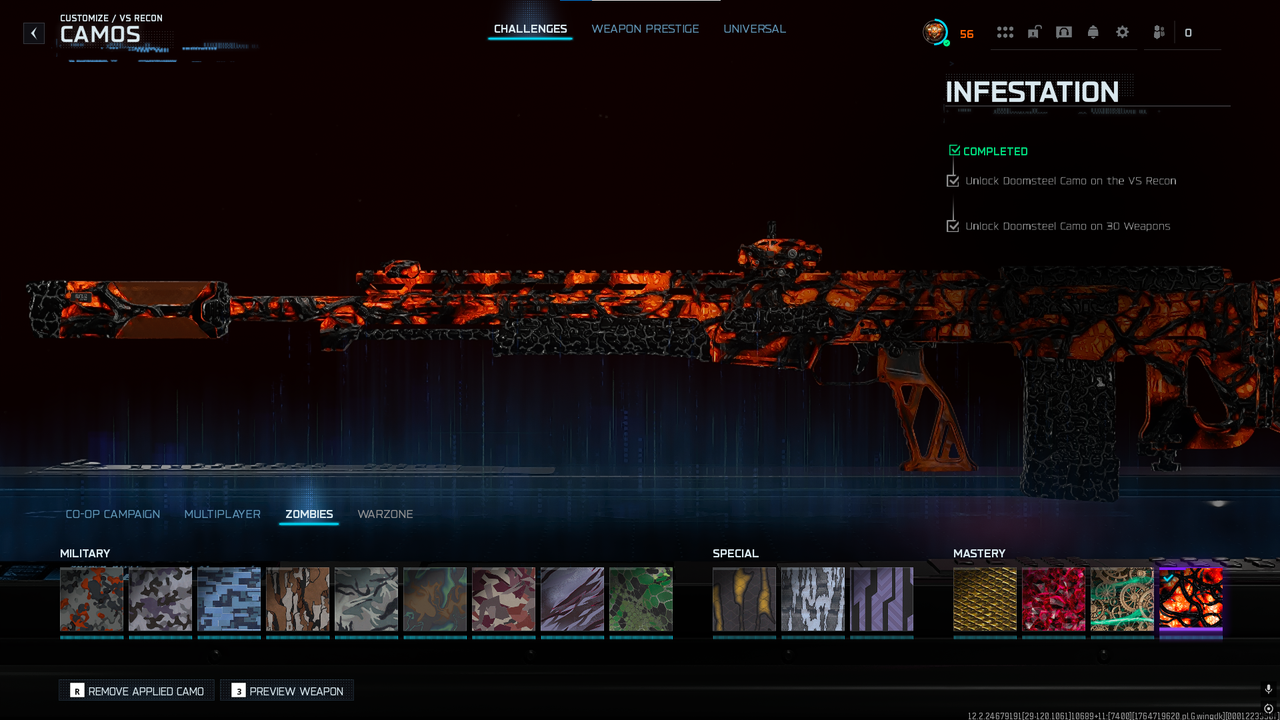Go back using the arrow beside CAMOS

click(34, 33)
